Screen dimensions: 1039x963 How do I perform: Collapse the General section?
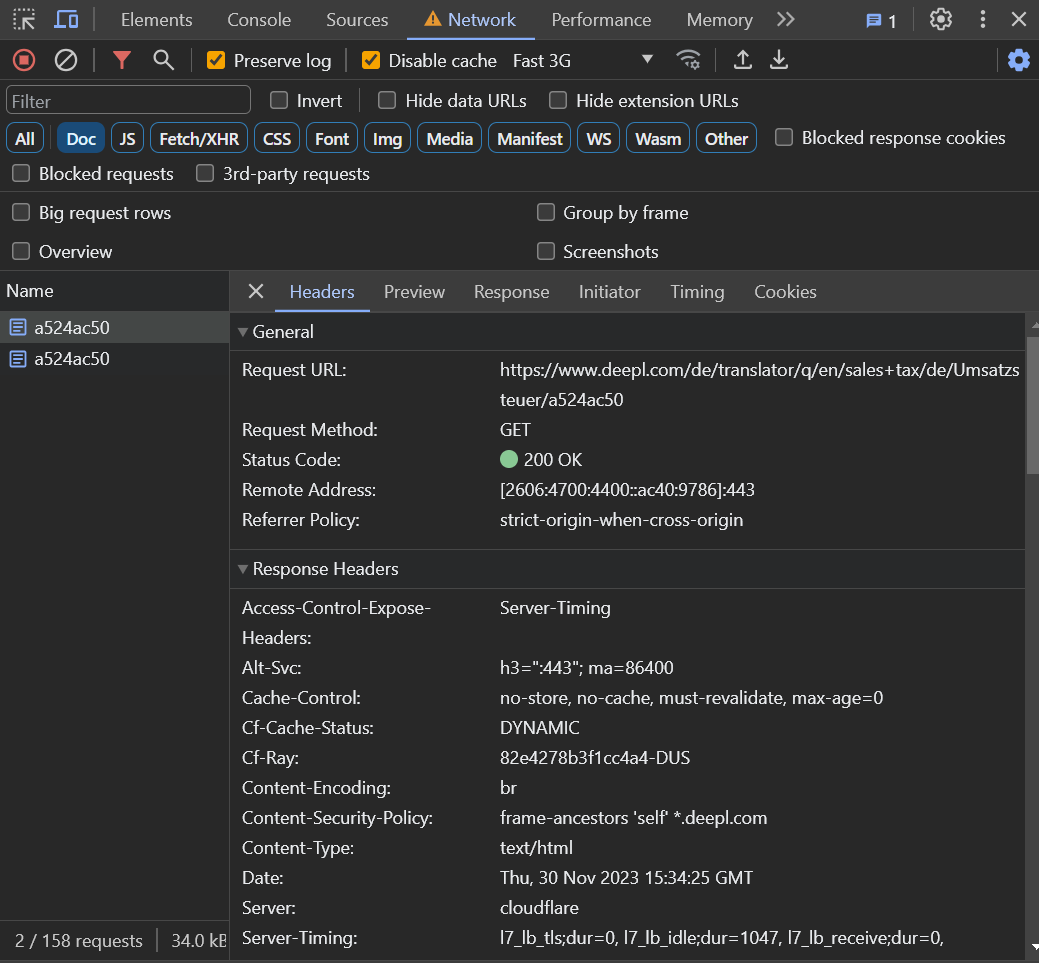[243, 332]
